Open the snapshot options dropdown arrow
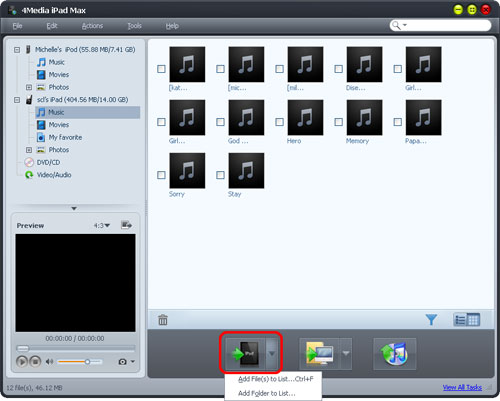Image resolution: width=500 pixels, height=401 pixels. click(x=133, y=361)
